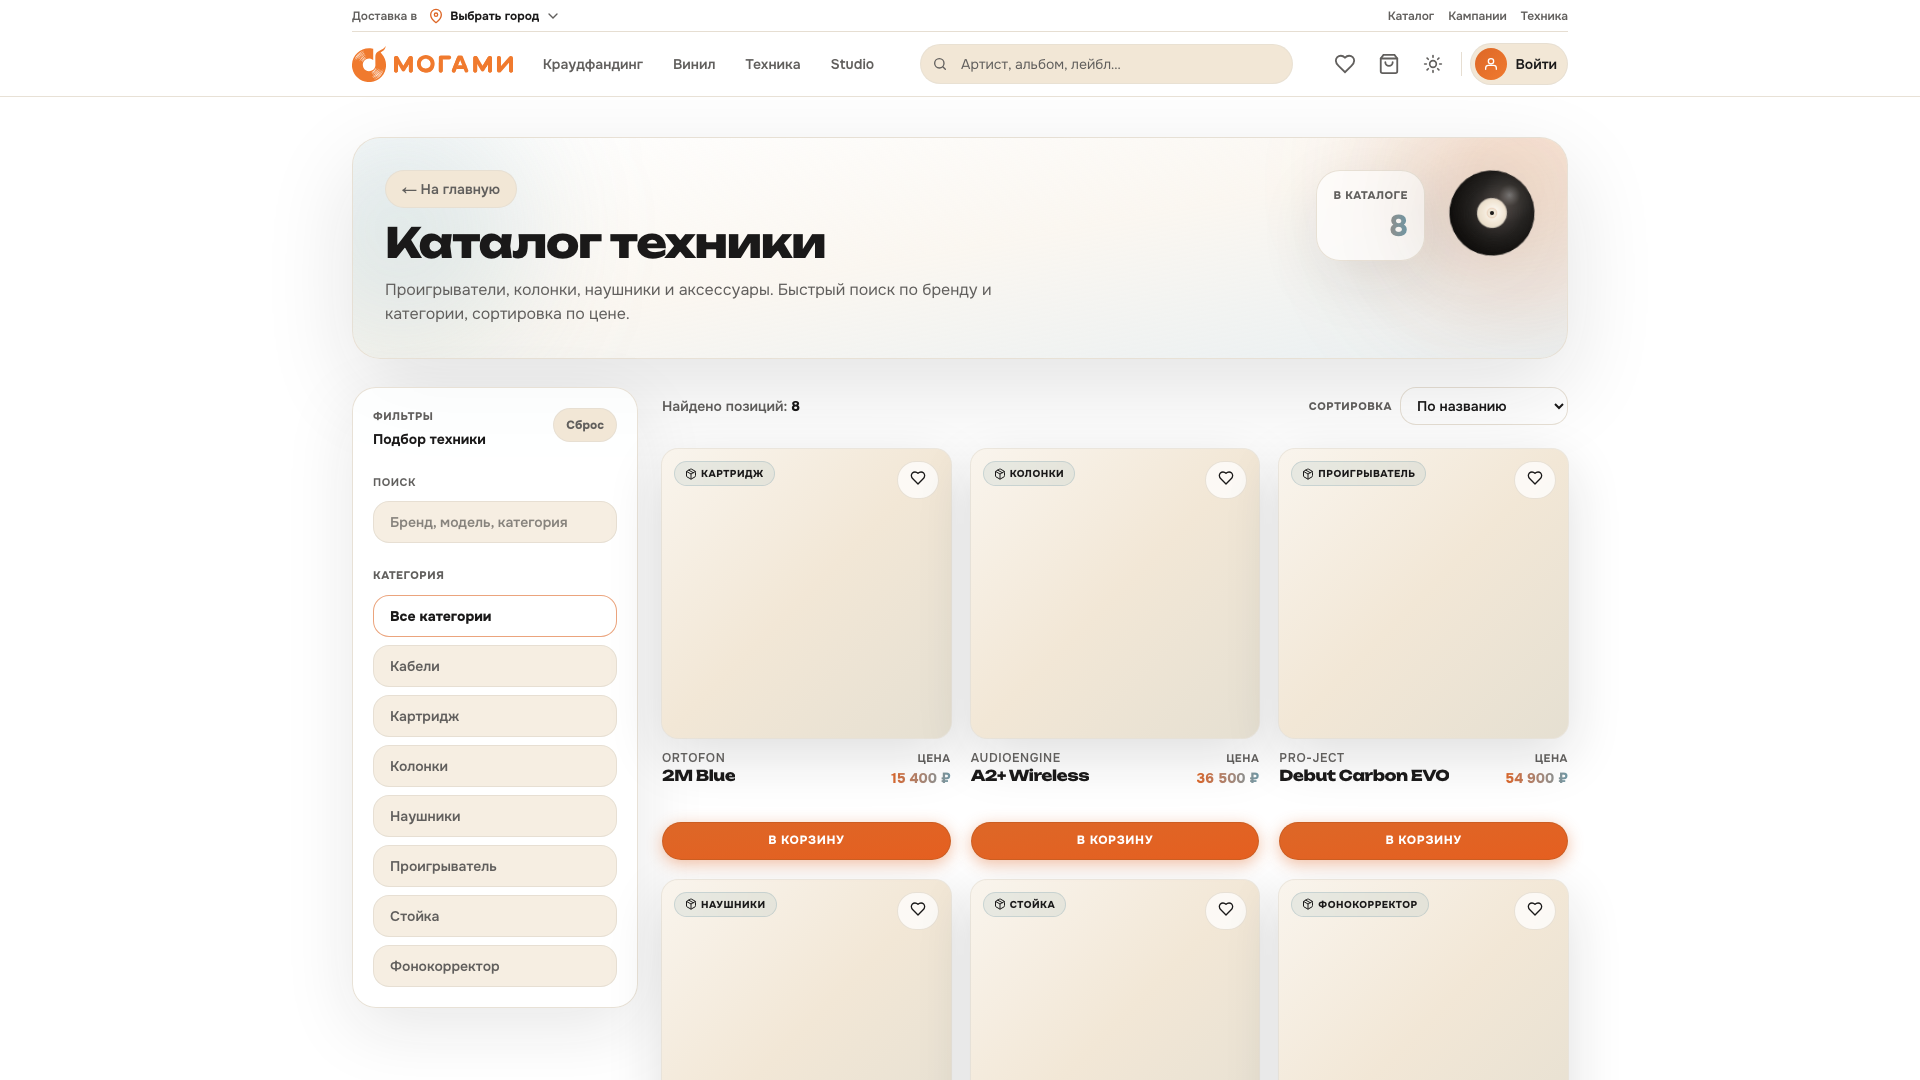
Task: Favorite the A2+ Wireless speakers card
Action: [1226, 478]
